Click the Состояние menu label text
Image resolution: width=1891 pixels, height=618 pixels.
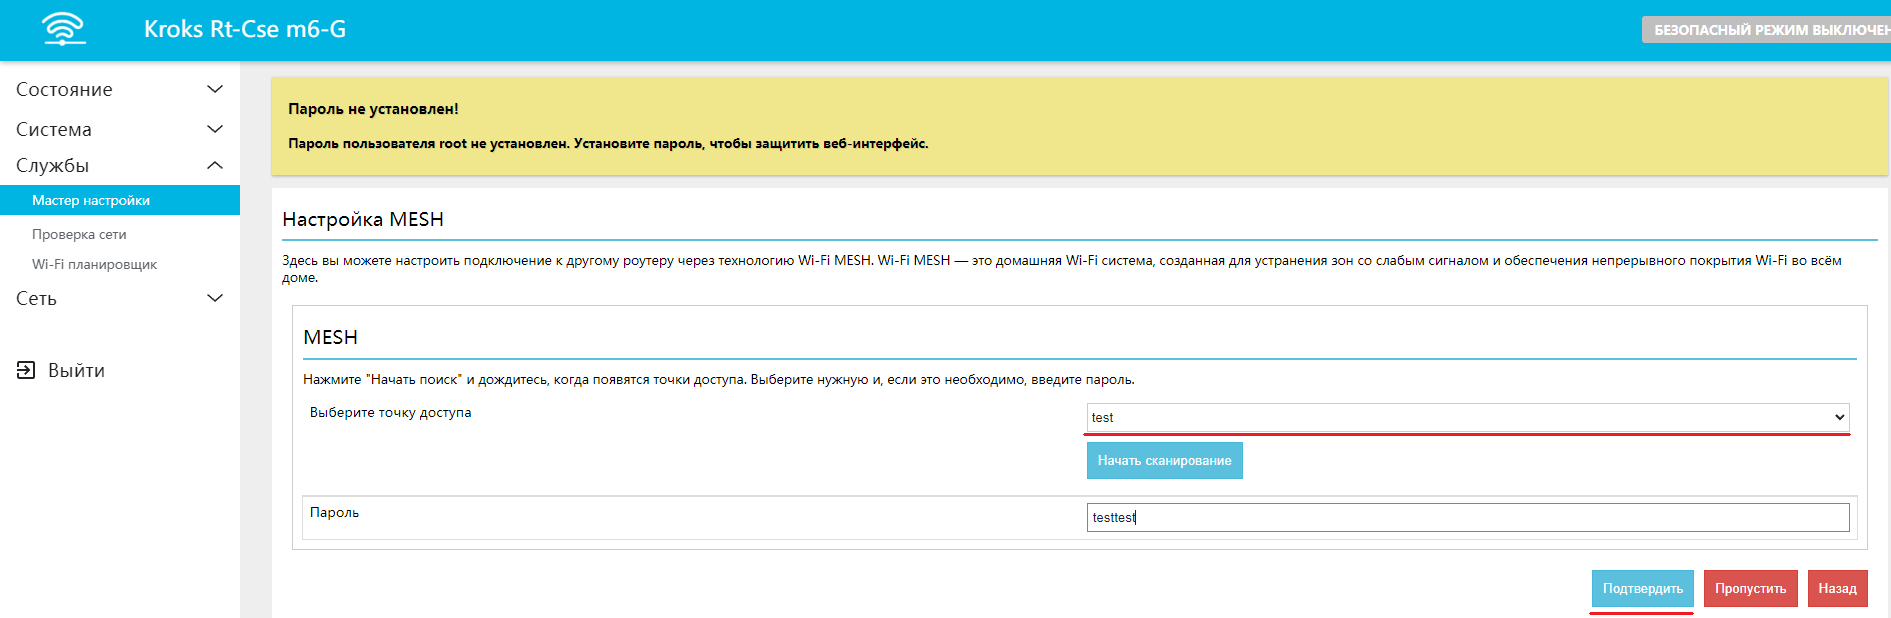pyautogui.click(x=64, y=89)
